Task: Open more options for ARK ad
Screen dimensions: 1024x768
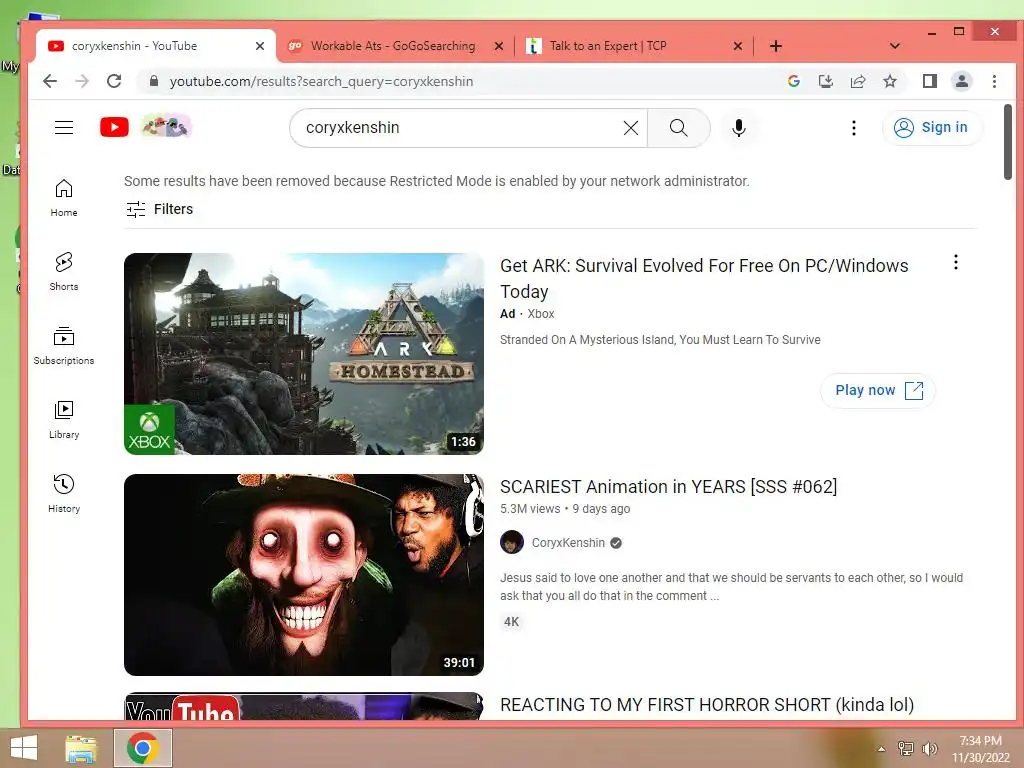Action: [x=955, y=263]
